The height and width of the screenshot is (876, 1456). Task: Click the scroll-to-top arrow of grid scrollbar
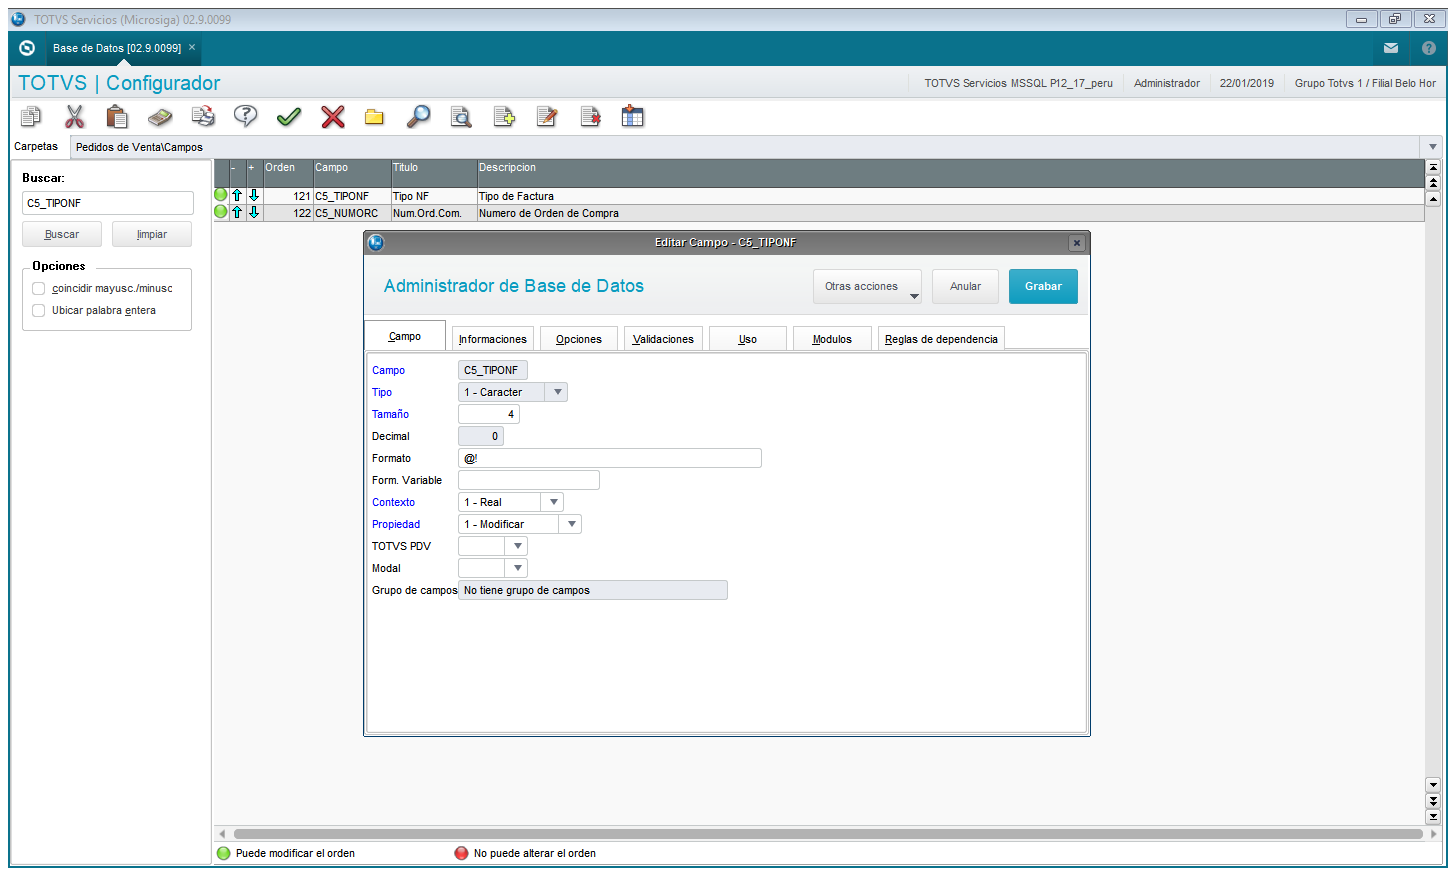point(1433,167)
